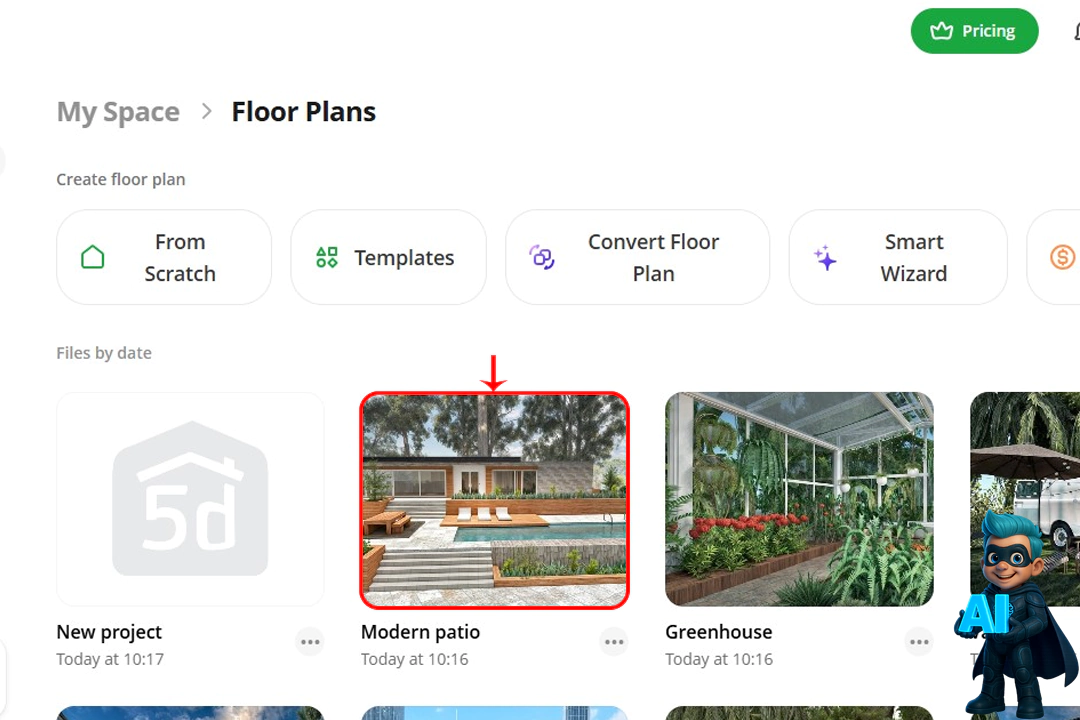This screenshot has width=1080, height=720.
Task: Select the Floor Plans breadcrumb heading
Action: [303, 111]
